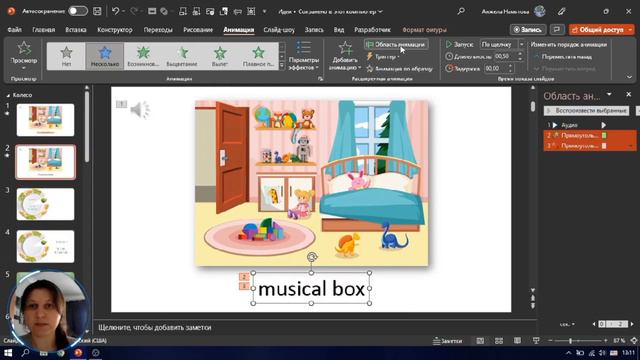
Task: Click the rotation handle above text box
Action: click(312, 257)
